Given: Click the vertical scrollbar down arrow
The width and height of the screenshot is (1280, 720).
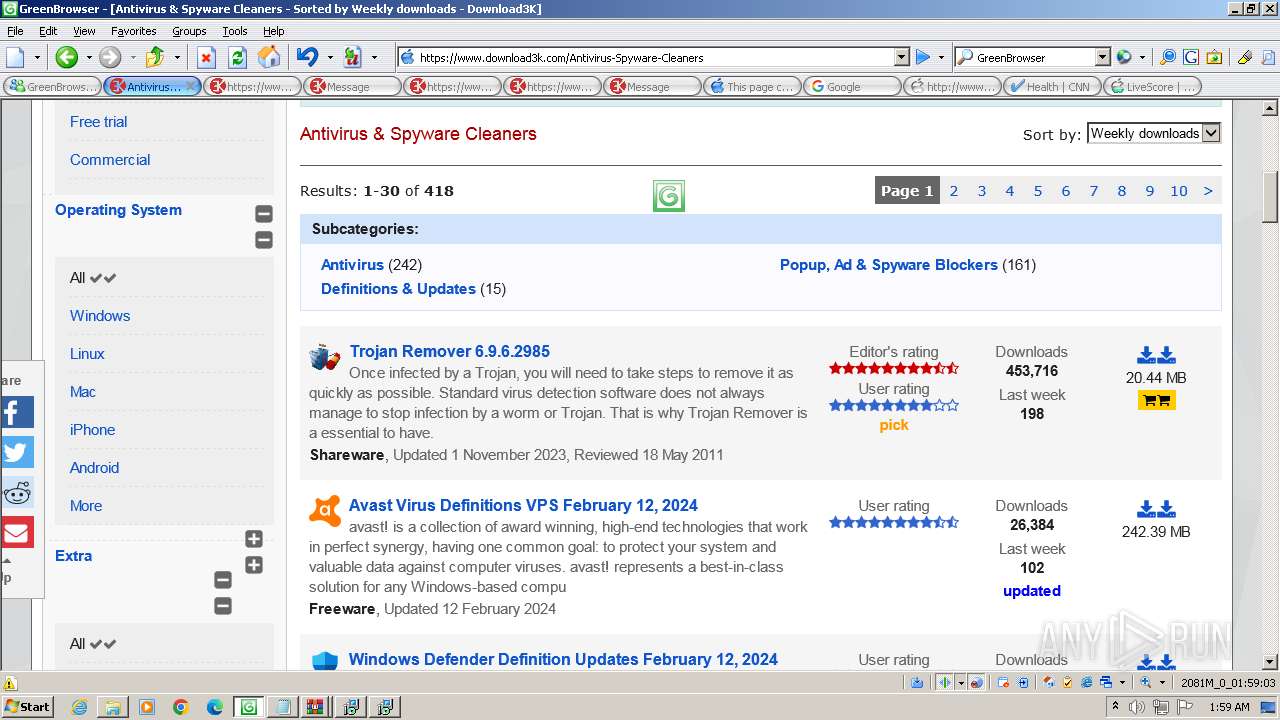Looking at the screenshot, I should pos(1270,661).
